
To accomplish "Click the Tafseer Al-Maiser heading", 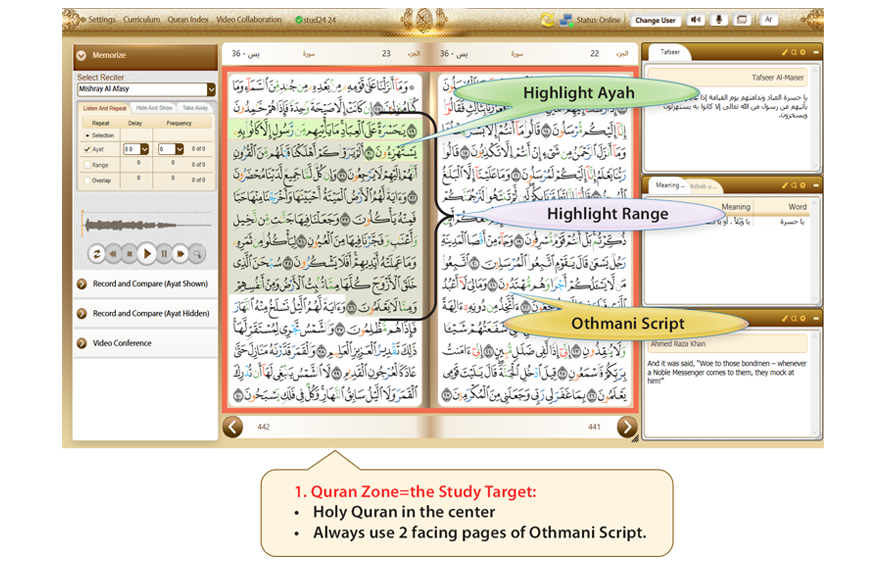I will click(778, 78).
